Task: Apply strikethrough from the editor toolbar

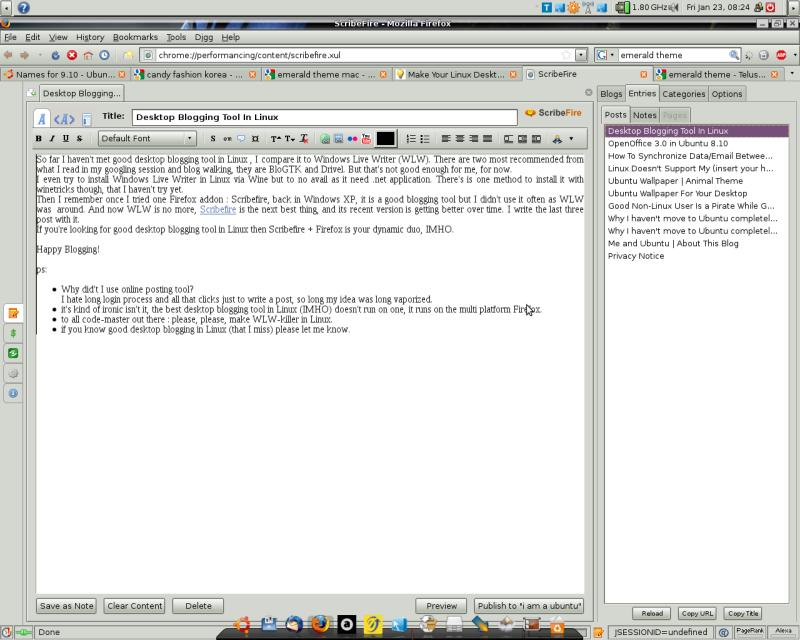Action: click(79, 138)
